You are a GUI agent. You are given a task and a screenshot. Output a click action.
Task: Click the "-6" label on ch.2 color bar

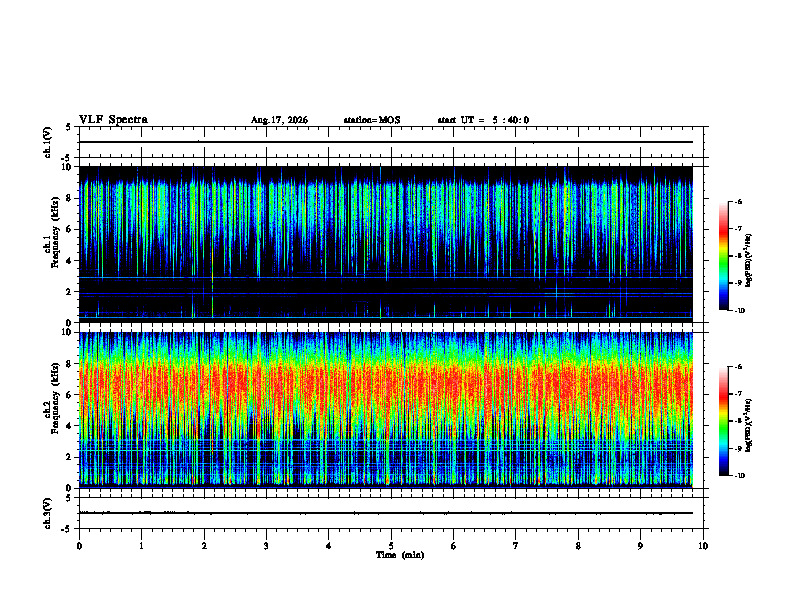[x=738, y=367]
